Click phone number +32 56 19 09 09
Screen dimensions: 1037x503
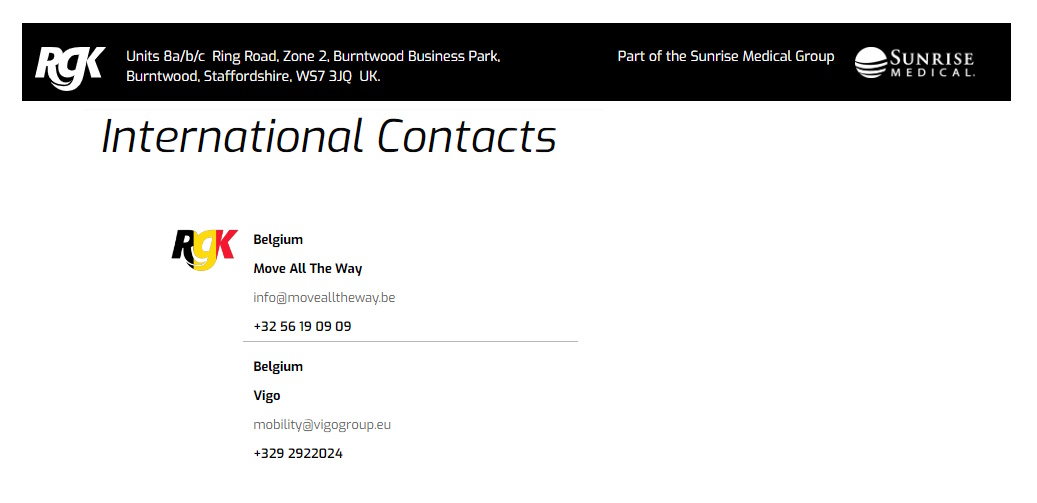[x=302, y=326]
